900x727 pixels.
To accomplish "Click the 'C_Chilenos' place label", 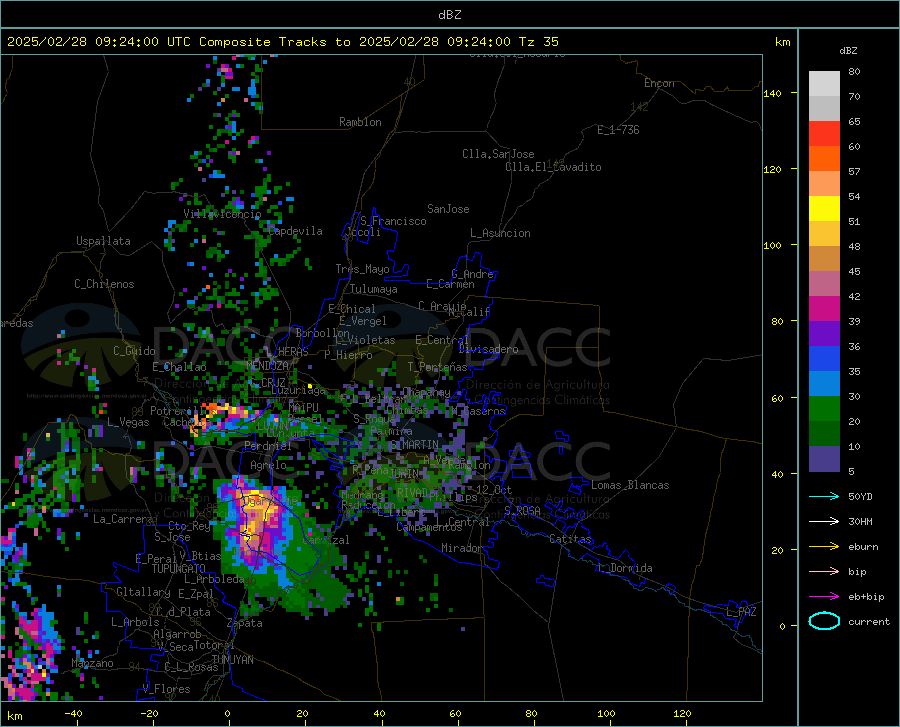I will click(104, 284).
